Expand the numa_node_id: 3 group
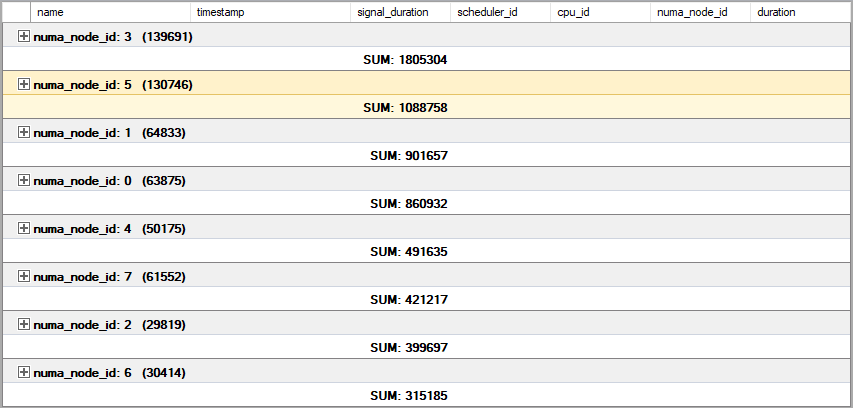The image size is (853, 408). tap(24, 37)
